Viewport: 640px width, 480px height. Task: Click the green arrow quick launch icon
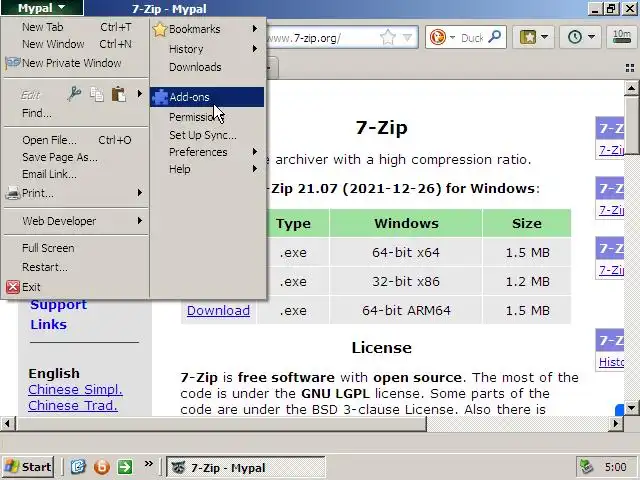click(x=125, y=467)
